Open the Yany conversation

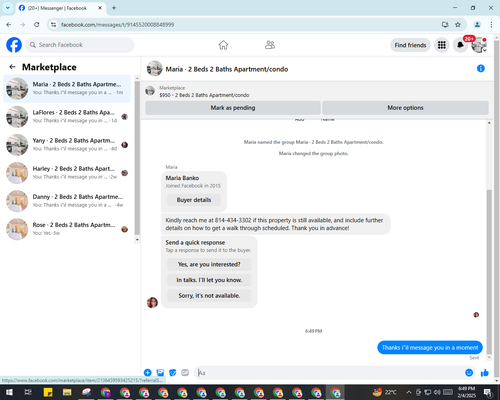67,145
